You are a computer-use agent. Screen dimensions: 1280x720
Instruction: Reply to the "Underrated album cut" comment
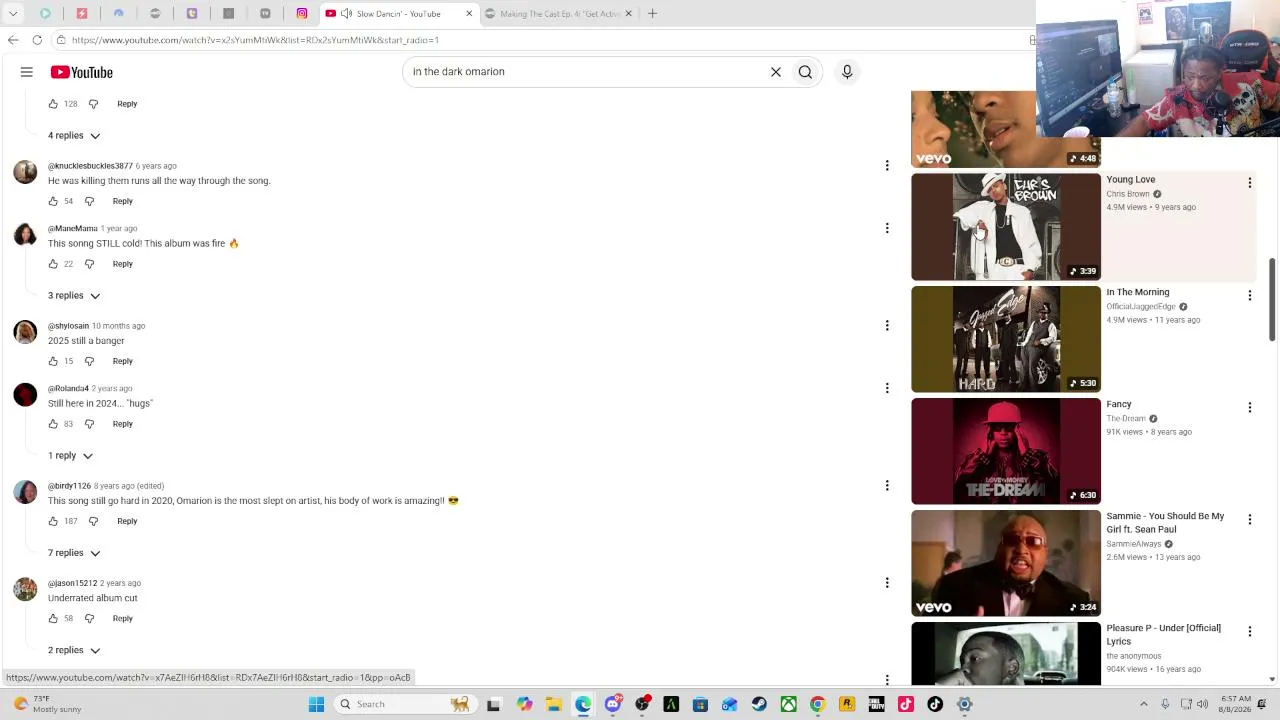pyautogui.click(x=122, y=619)
